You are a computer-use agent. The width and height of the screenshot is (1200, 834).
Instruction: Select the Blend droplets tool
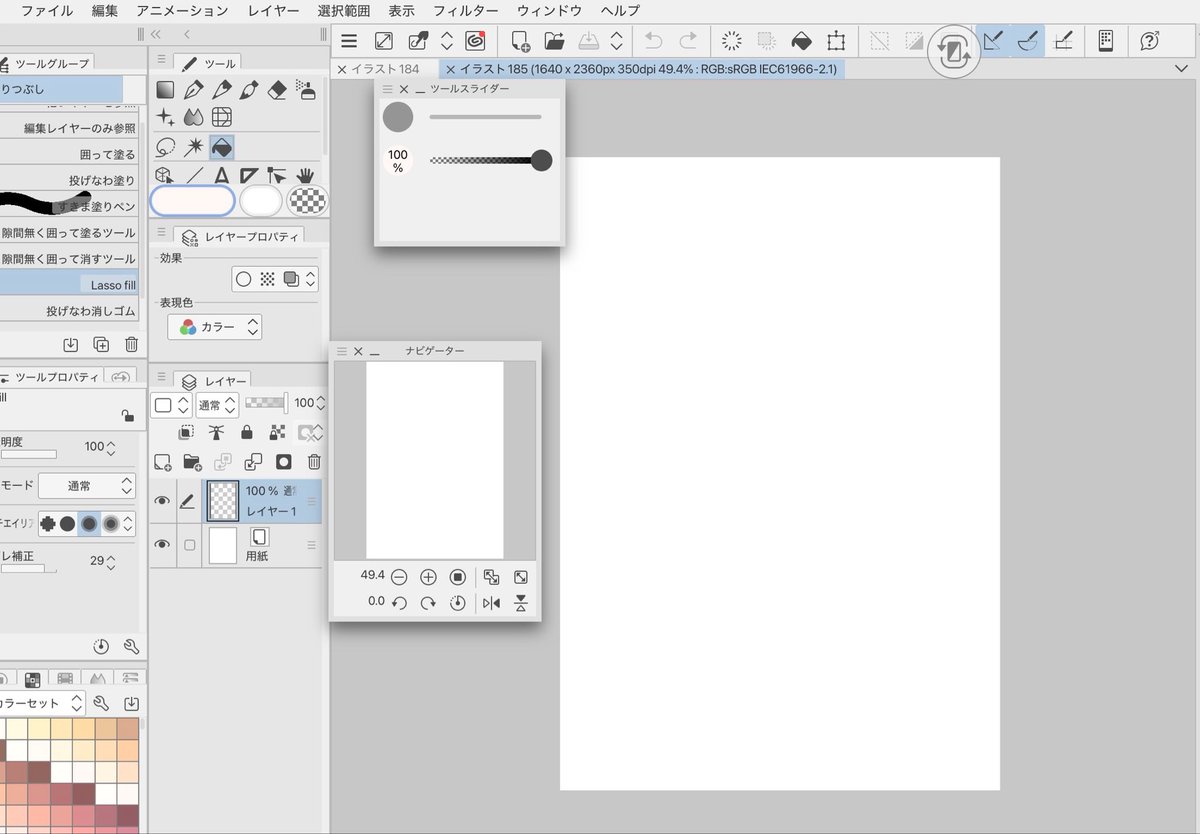coord(193,118)
